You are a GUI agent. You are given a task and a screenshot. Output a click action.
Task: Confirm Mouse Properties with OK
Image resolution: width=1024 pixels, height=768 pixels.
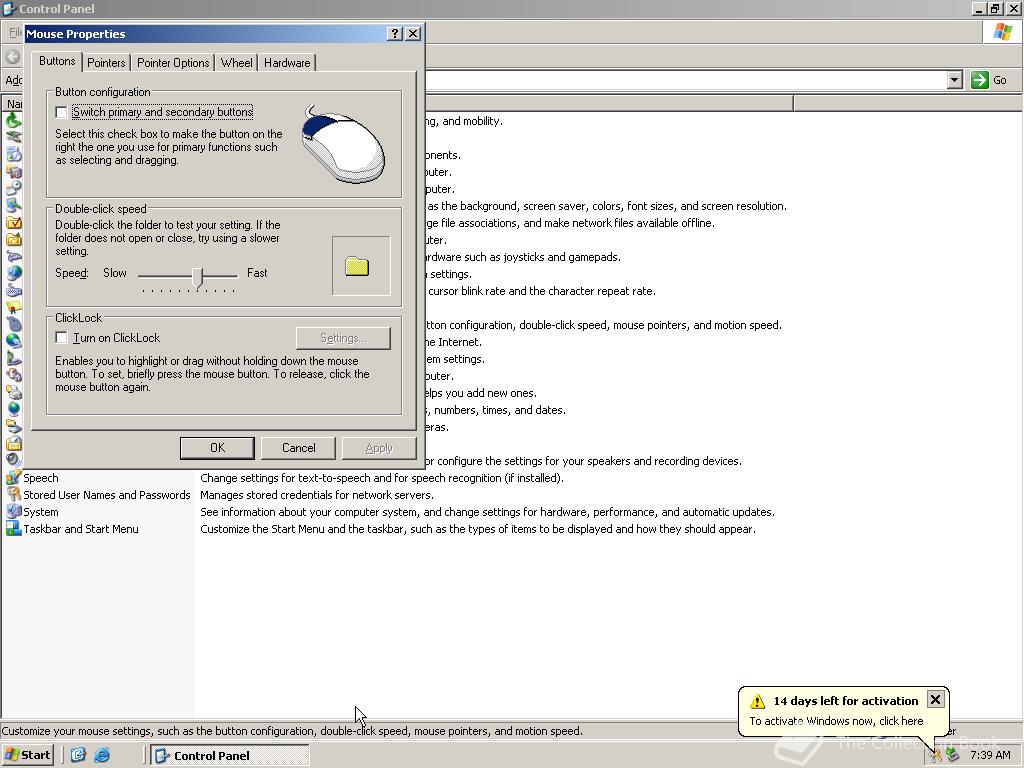pos(217,448)
